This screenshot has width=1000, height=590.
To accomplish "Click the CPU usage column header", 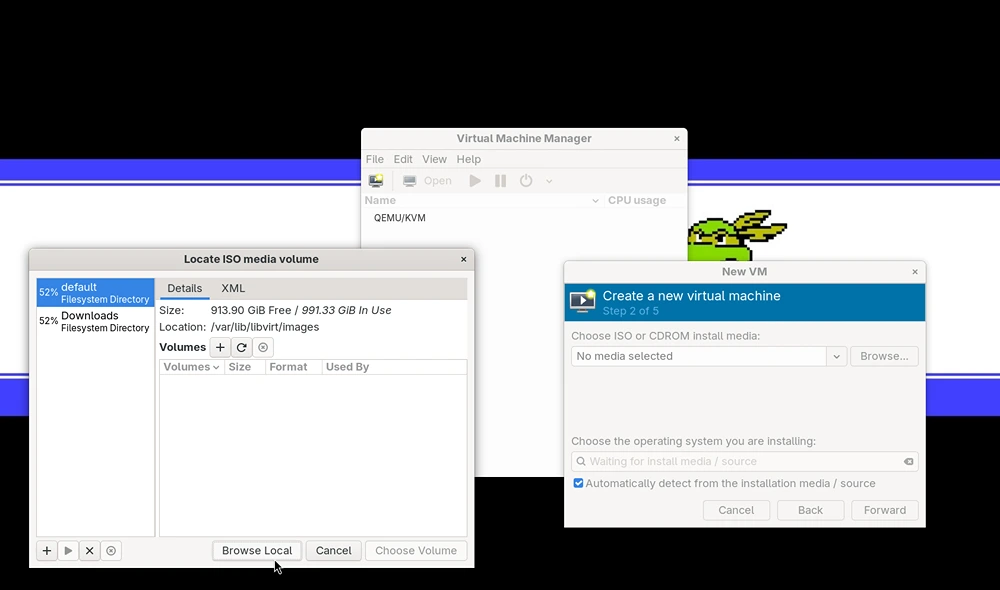I will click(645, 200).
